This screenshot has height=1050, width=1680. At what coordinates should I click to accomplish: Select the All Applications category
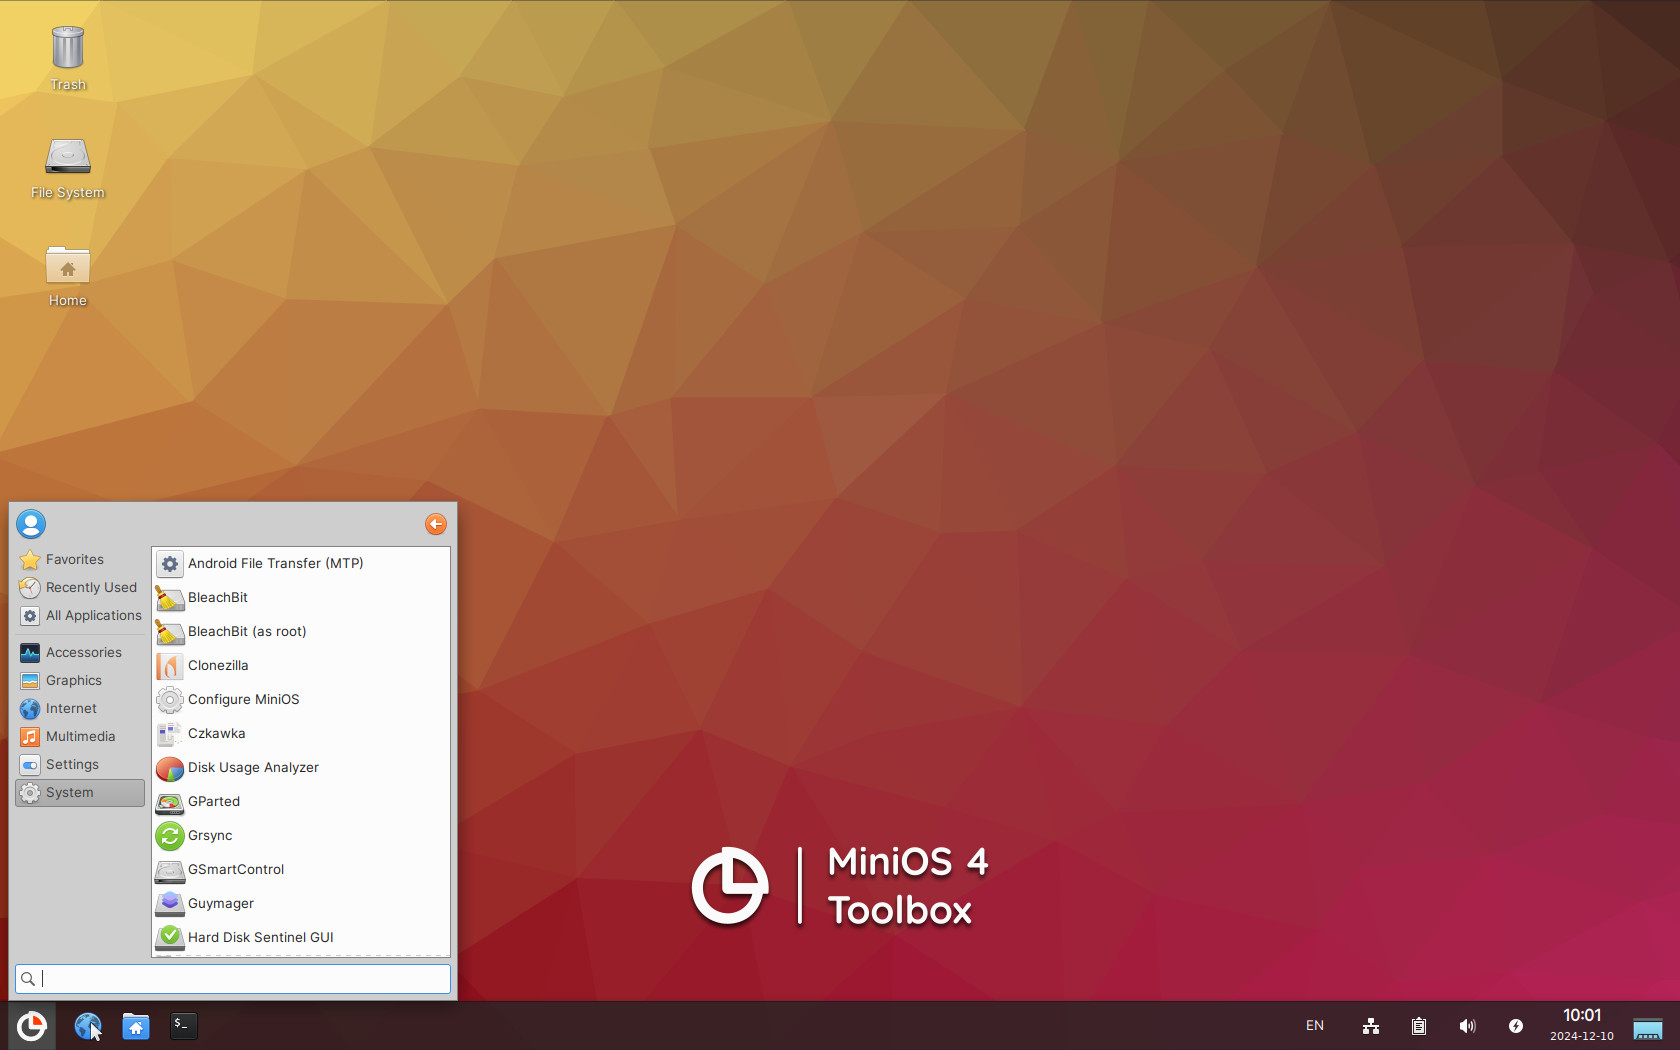point(80,615)
